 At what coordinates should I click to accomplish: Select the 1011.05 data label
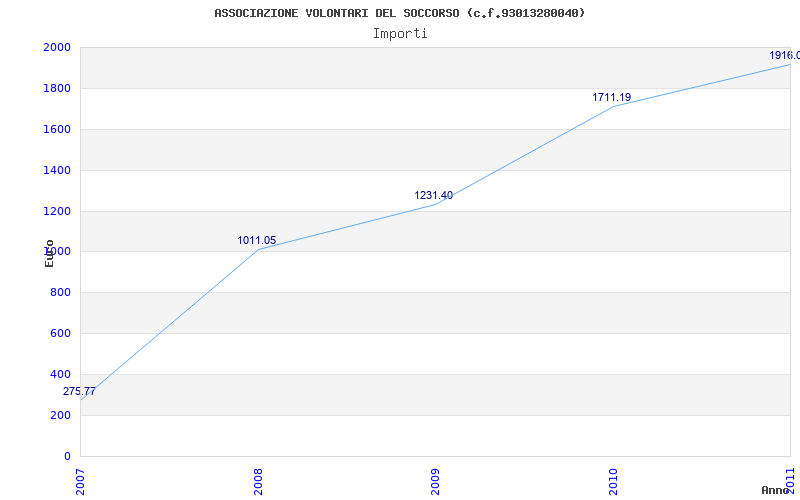pyautogui.click(x=257, y=240)
